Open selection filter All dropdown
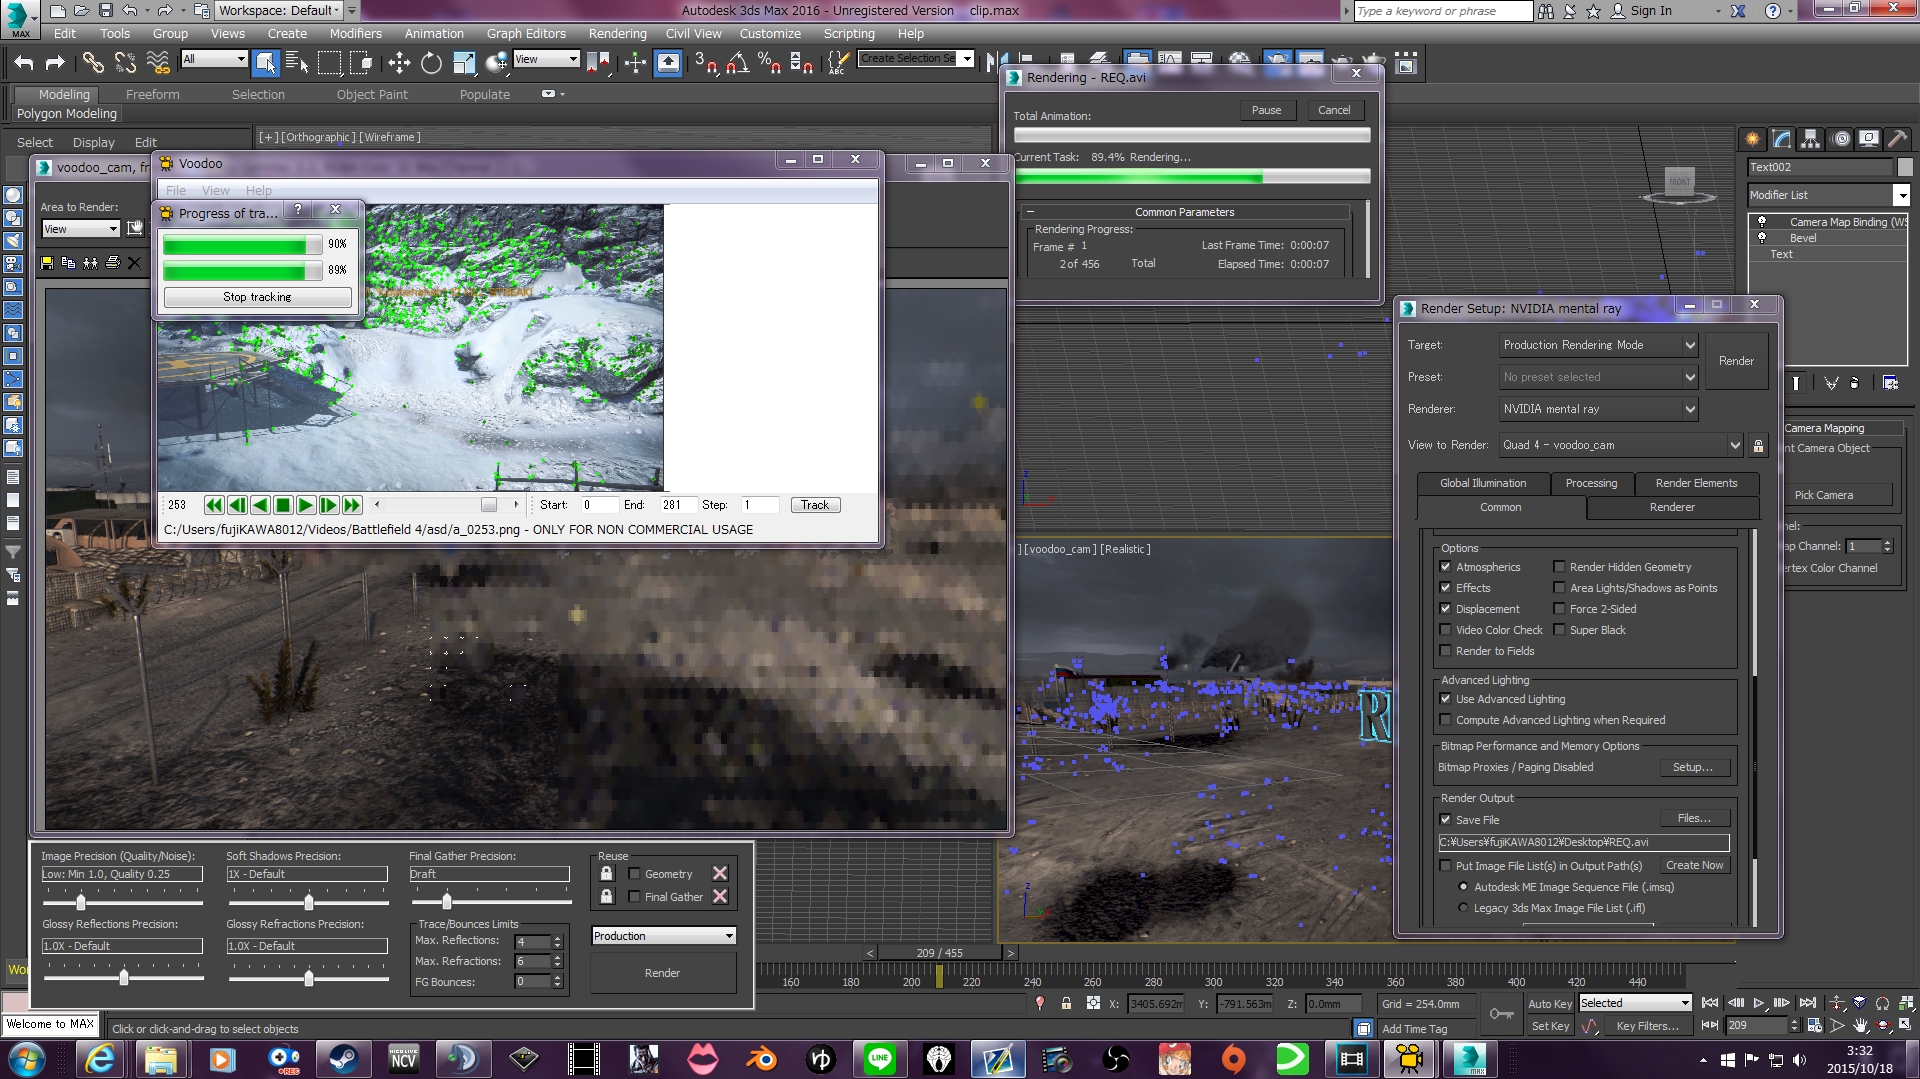 (214, 59)
